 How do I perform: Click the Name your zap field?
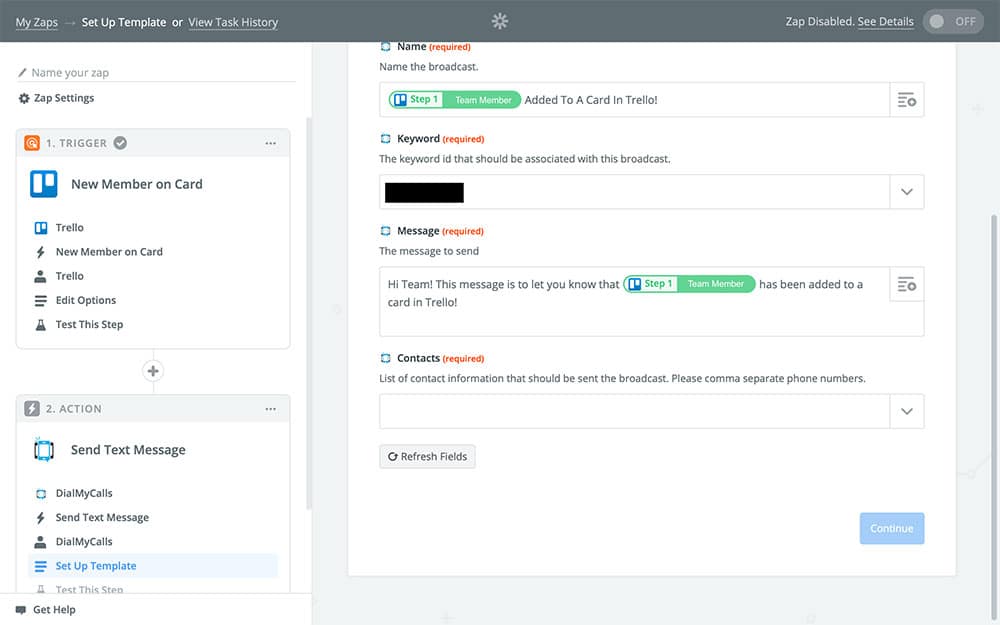(x=160, y=73)
